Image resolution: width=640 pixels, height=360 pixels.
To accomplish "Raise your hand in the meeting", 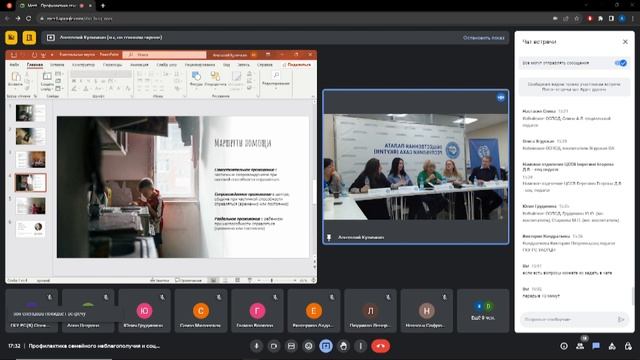I will click(x=343, y=346).
